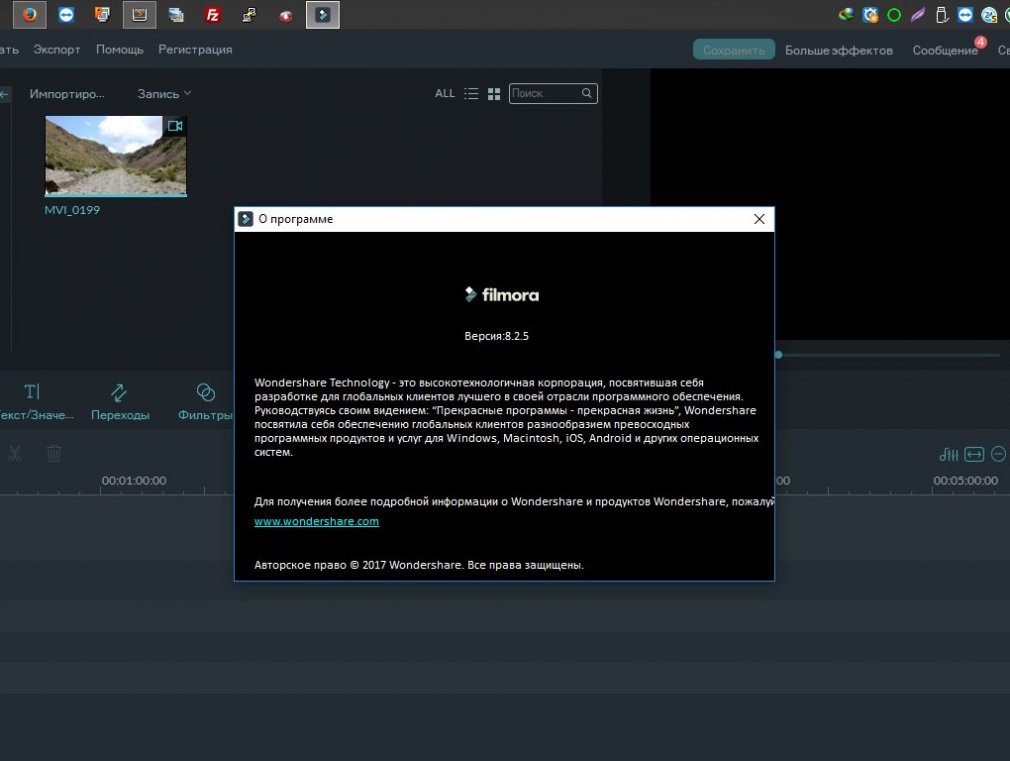Open the Текст/Значе... tab
Screen dimensions: 1010x761
33,401
